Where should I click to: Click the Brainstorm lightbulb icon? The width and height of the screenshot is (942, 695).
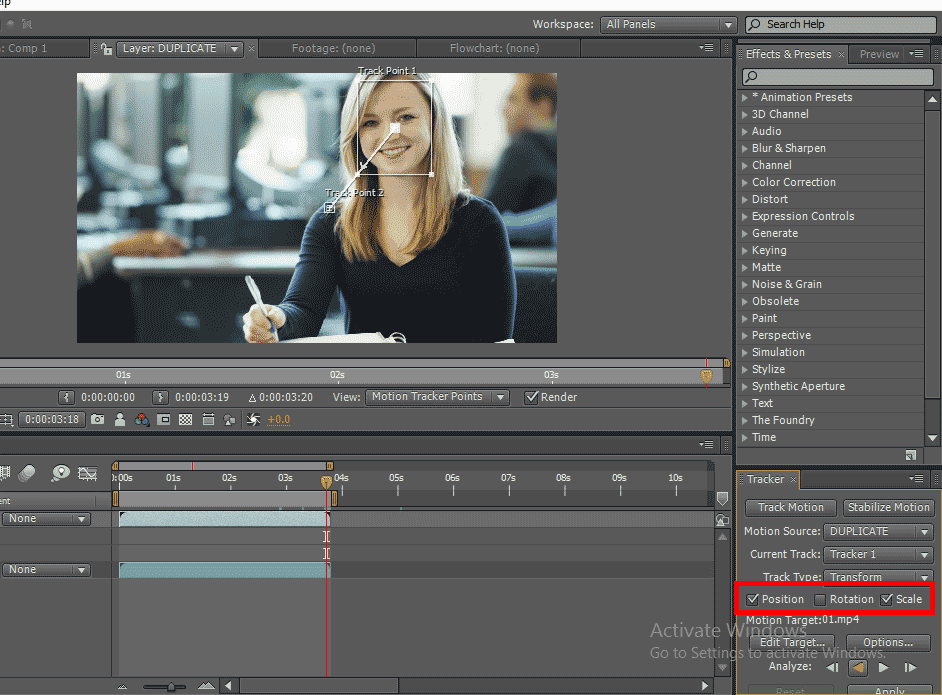coord(61,473)
